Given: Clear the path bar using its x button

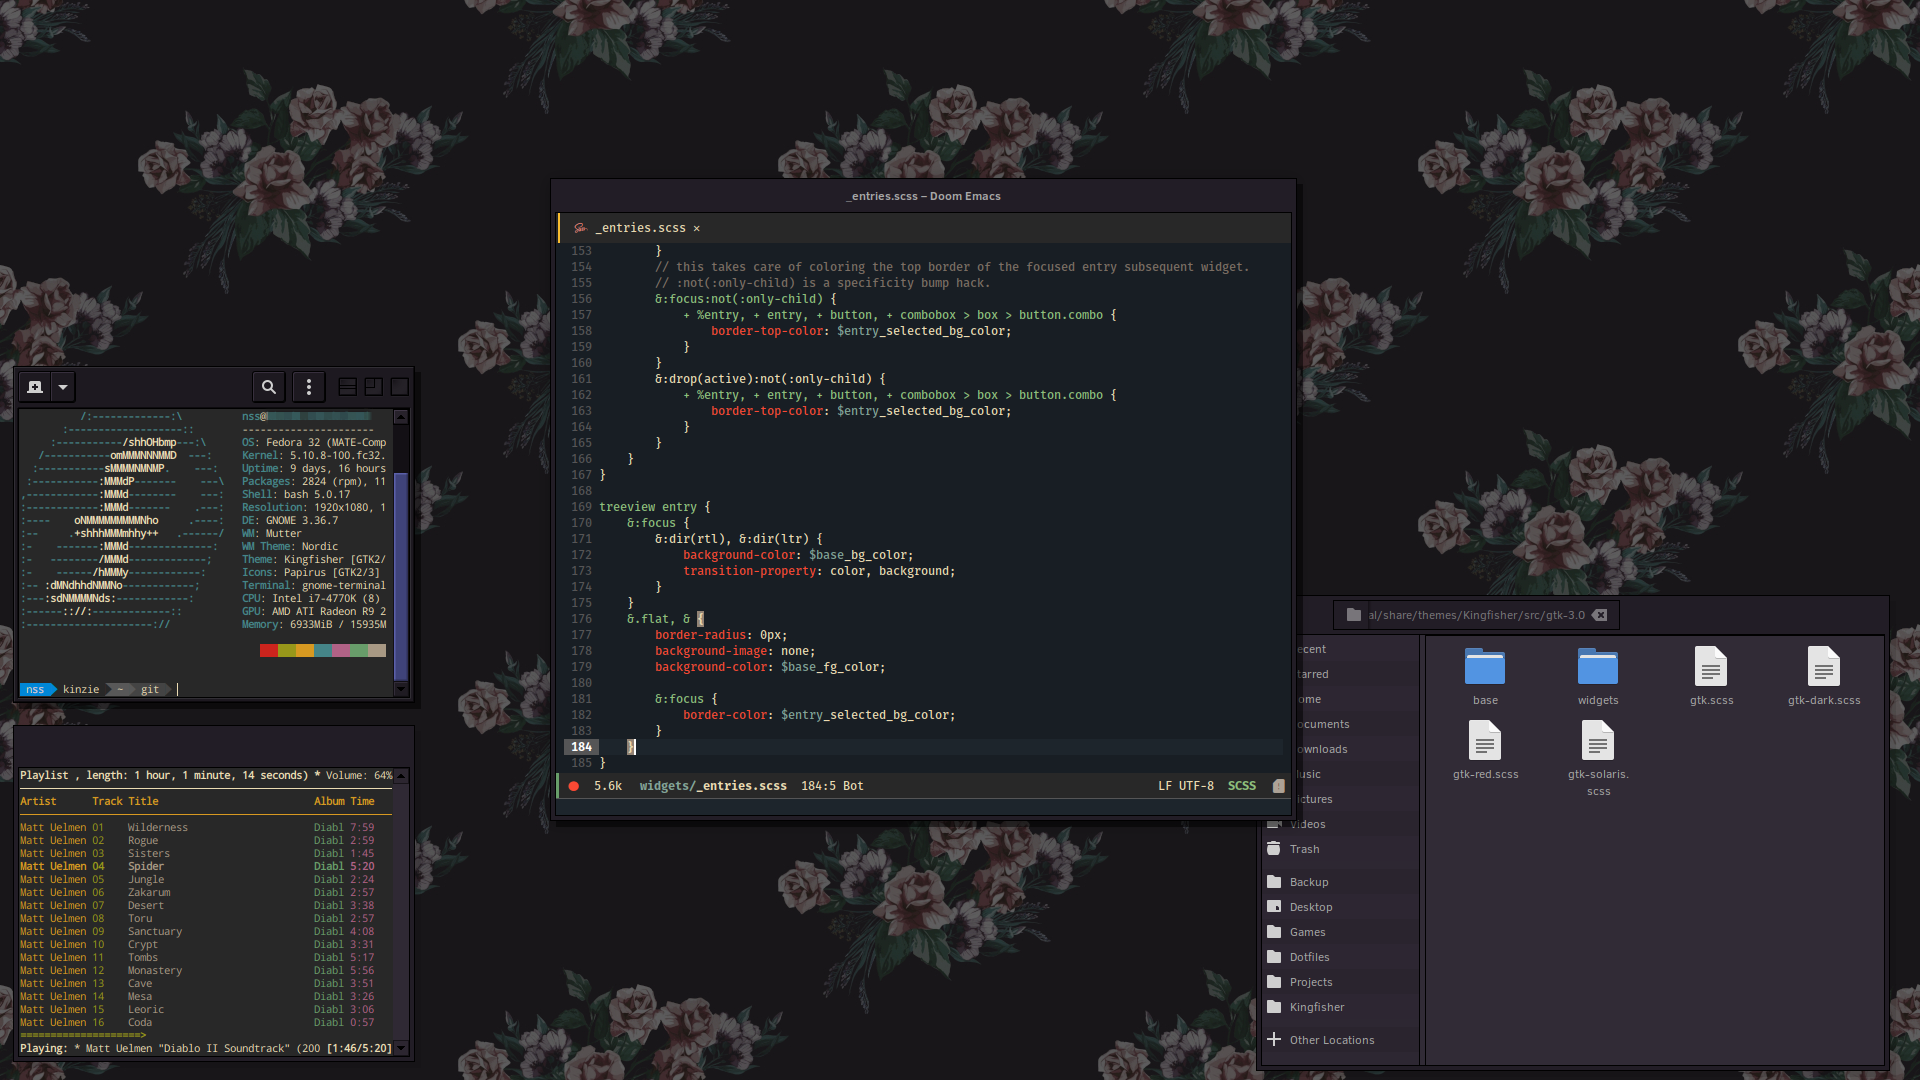Looking at the screenshot, I should (1601, 615).
